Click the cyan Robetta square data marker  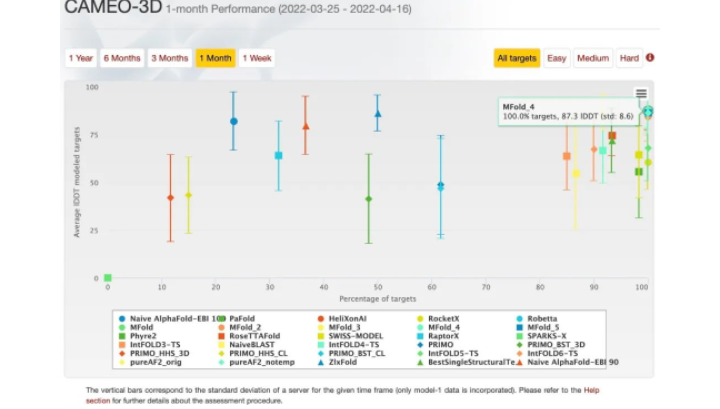pyautogui.click(x=279, y=155)
